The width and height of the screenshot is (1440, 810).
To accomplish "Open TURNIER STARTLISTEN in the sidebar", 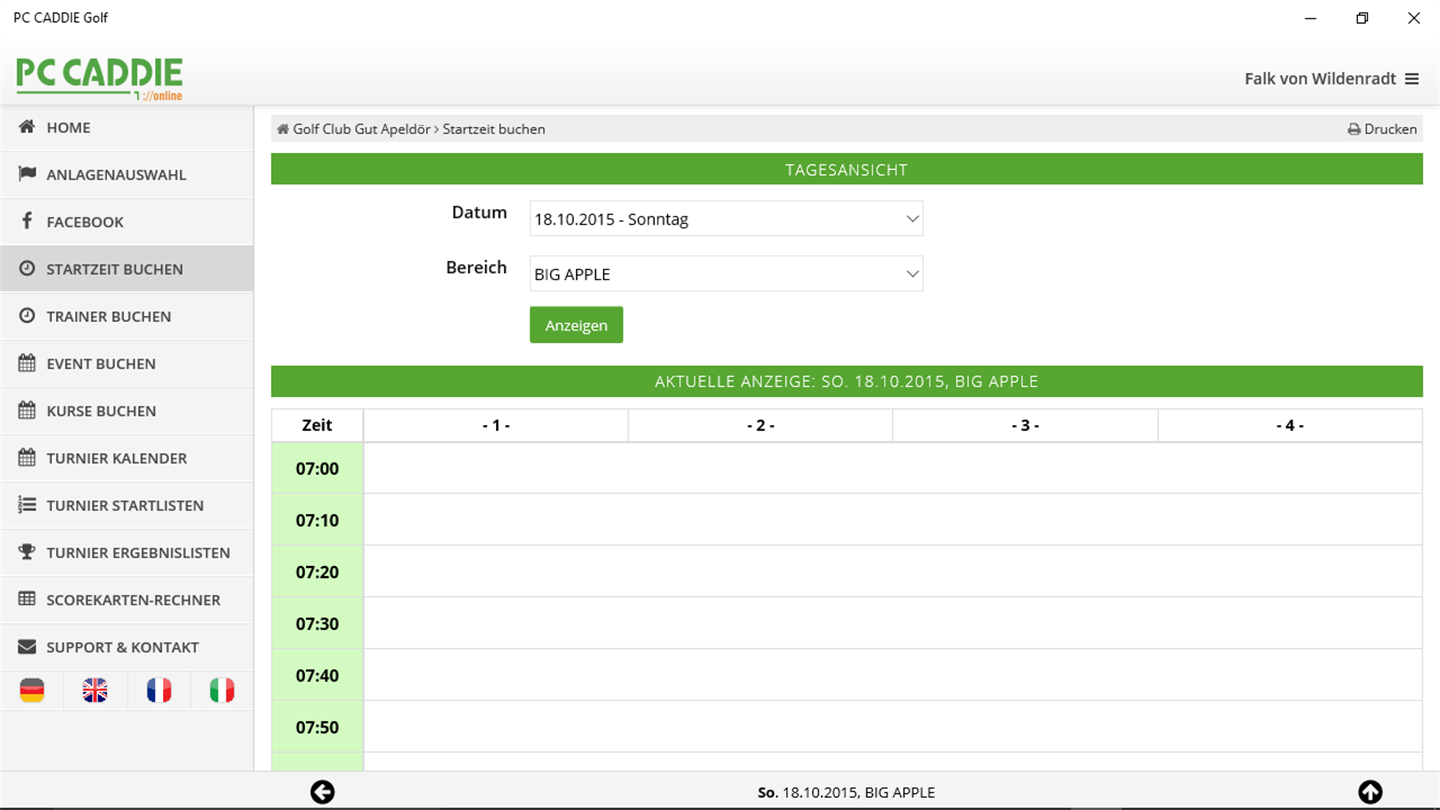I will [127, 505].
